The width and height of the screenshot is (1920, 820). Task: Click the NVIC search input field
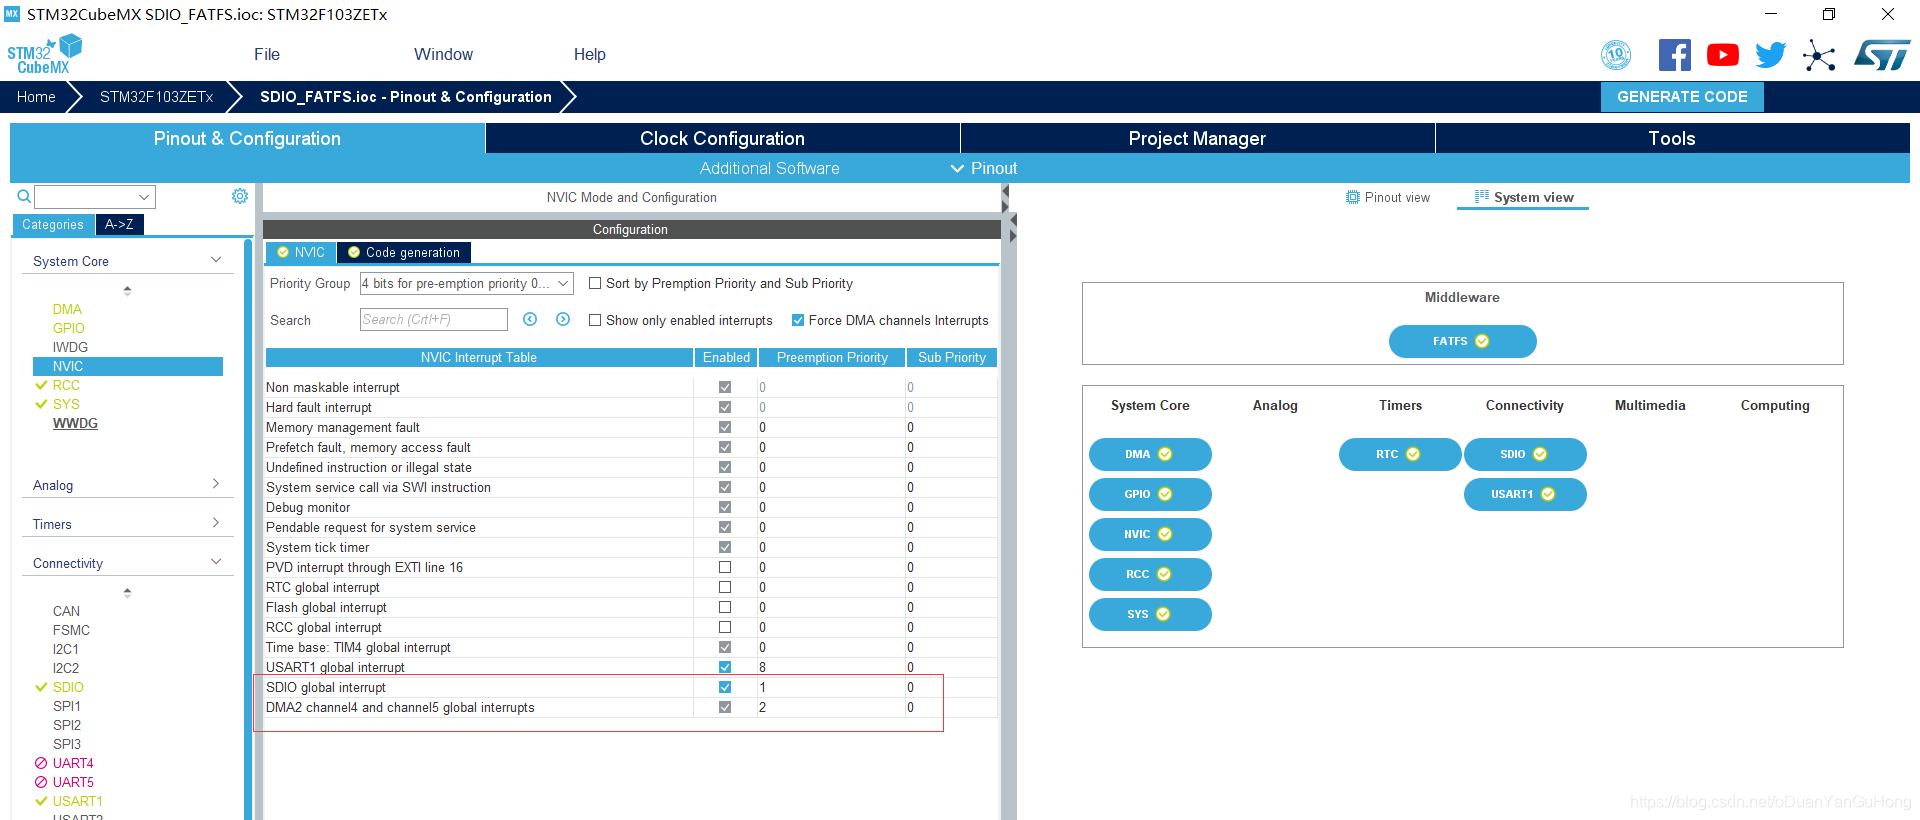[434, 319]
